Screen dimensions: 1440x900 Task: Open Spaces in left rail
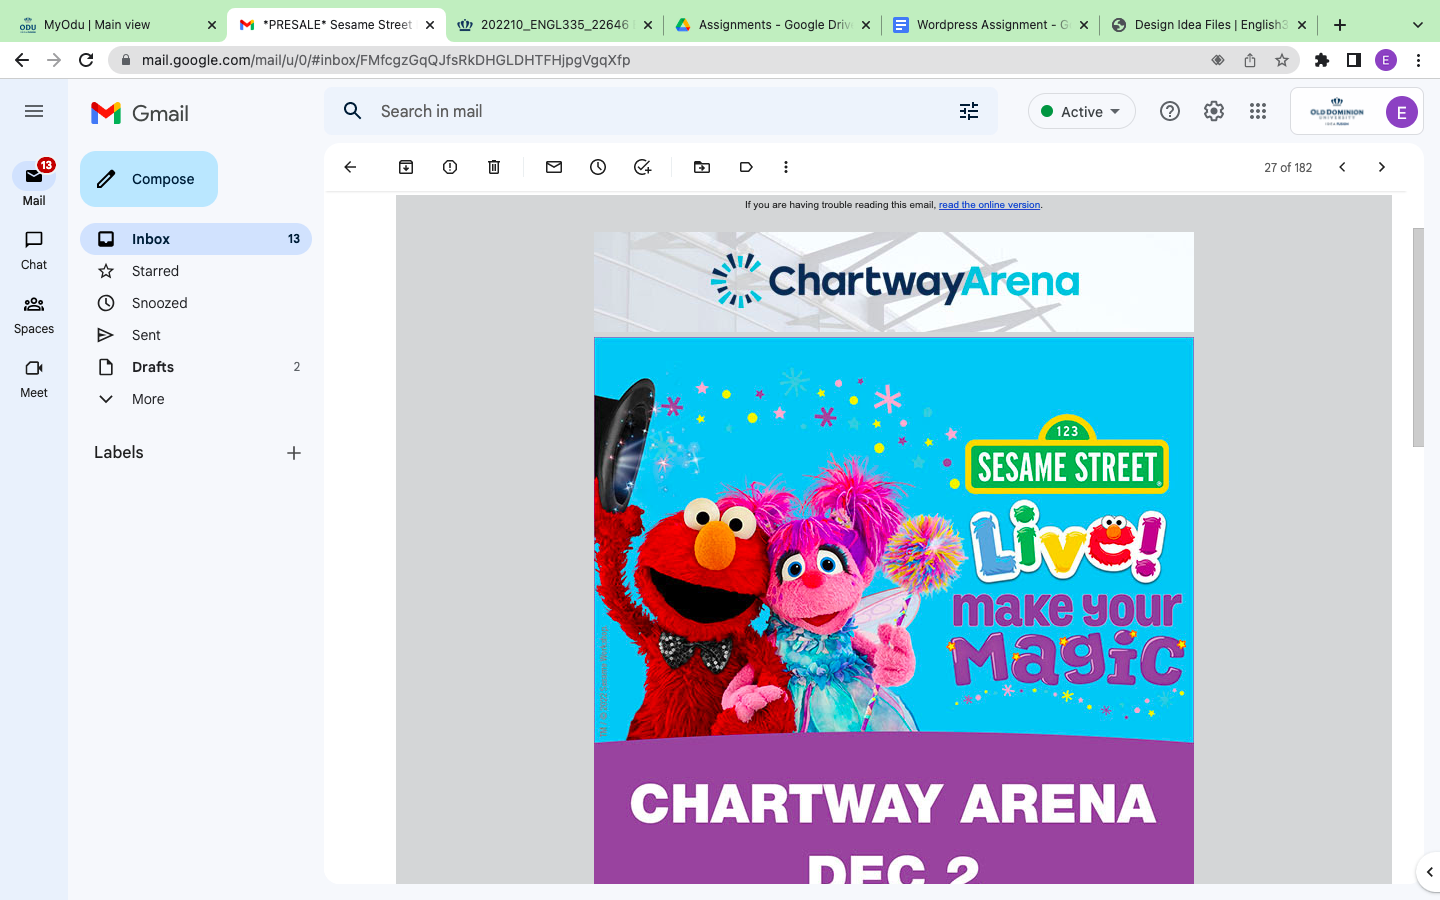pyautogui.click(x=34, y=314)
